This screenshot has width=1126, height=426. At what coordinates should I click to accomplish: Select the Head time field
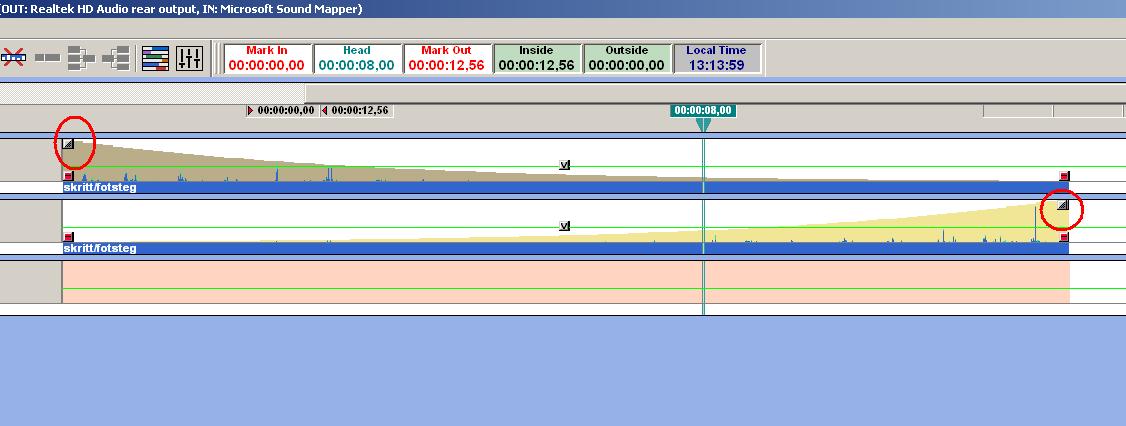357,58
